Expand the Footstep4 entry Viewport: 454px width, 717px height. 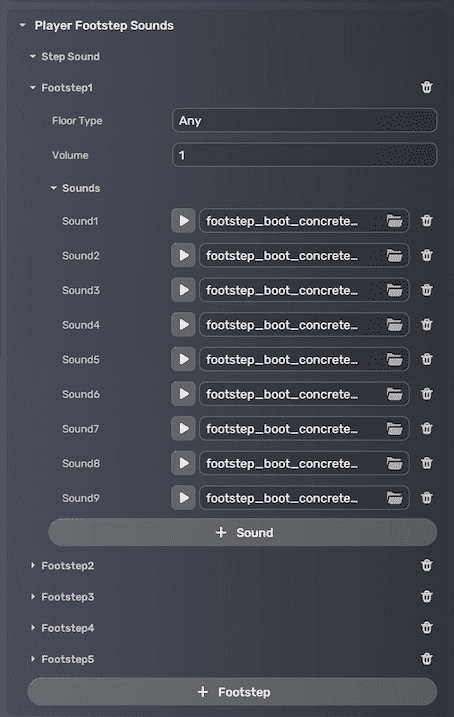coord(32,628)
